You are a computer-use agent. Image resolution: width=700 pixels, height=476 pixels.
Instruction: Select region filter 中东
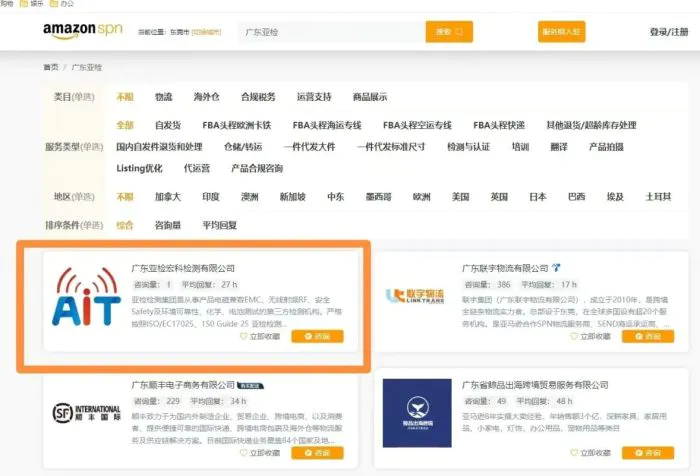tap(335, 196)
